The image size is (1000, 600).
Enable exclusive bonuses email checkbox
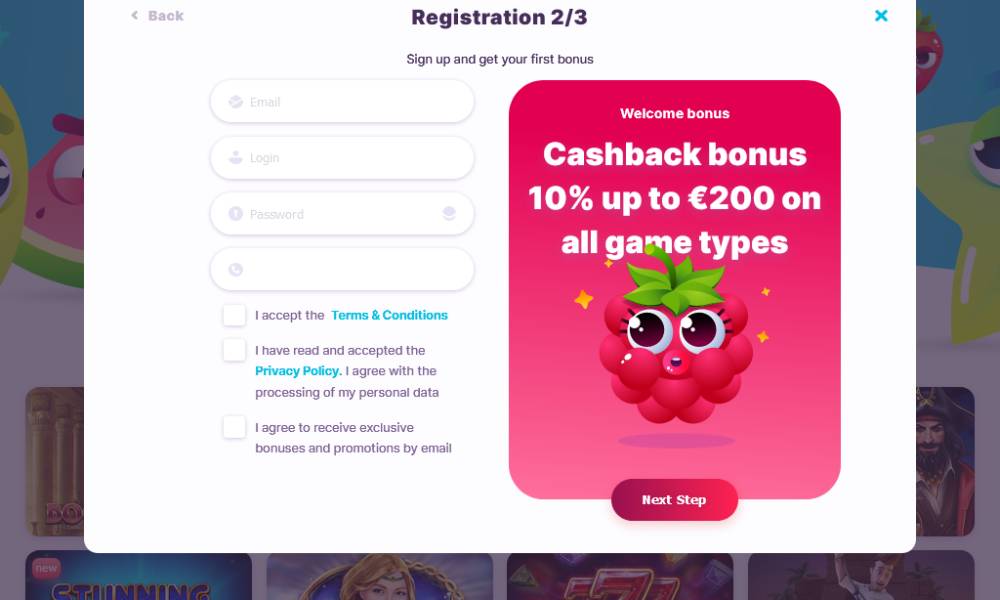pyautogui.click(x=234, y=427)
